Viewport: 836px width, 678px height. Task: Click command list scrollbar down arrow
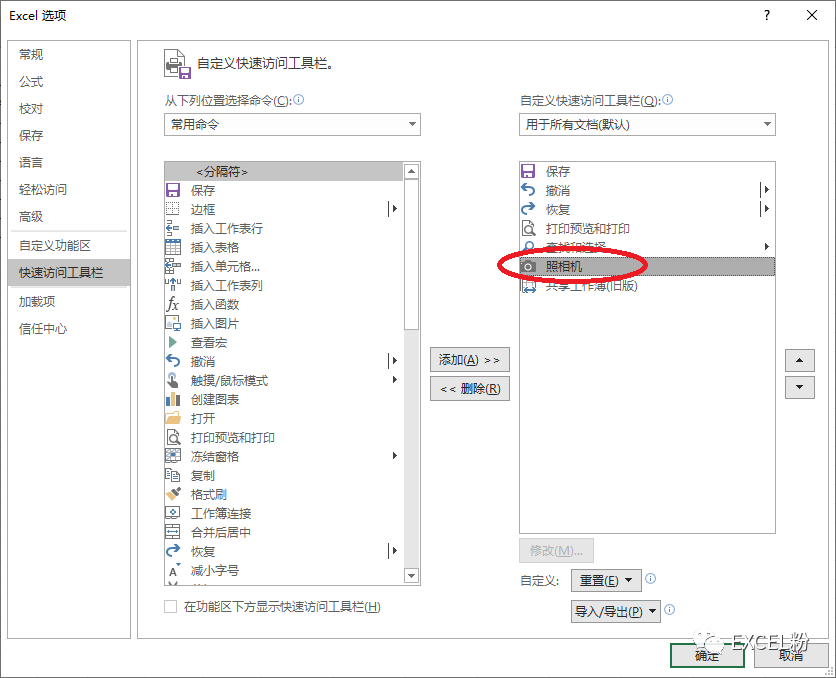411,576
